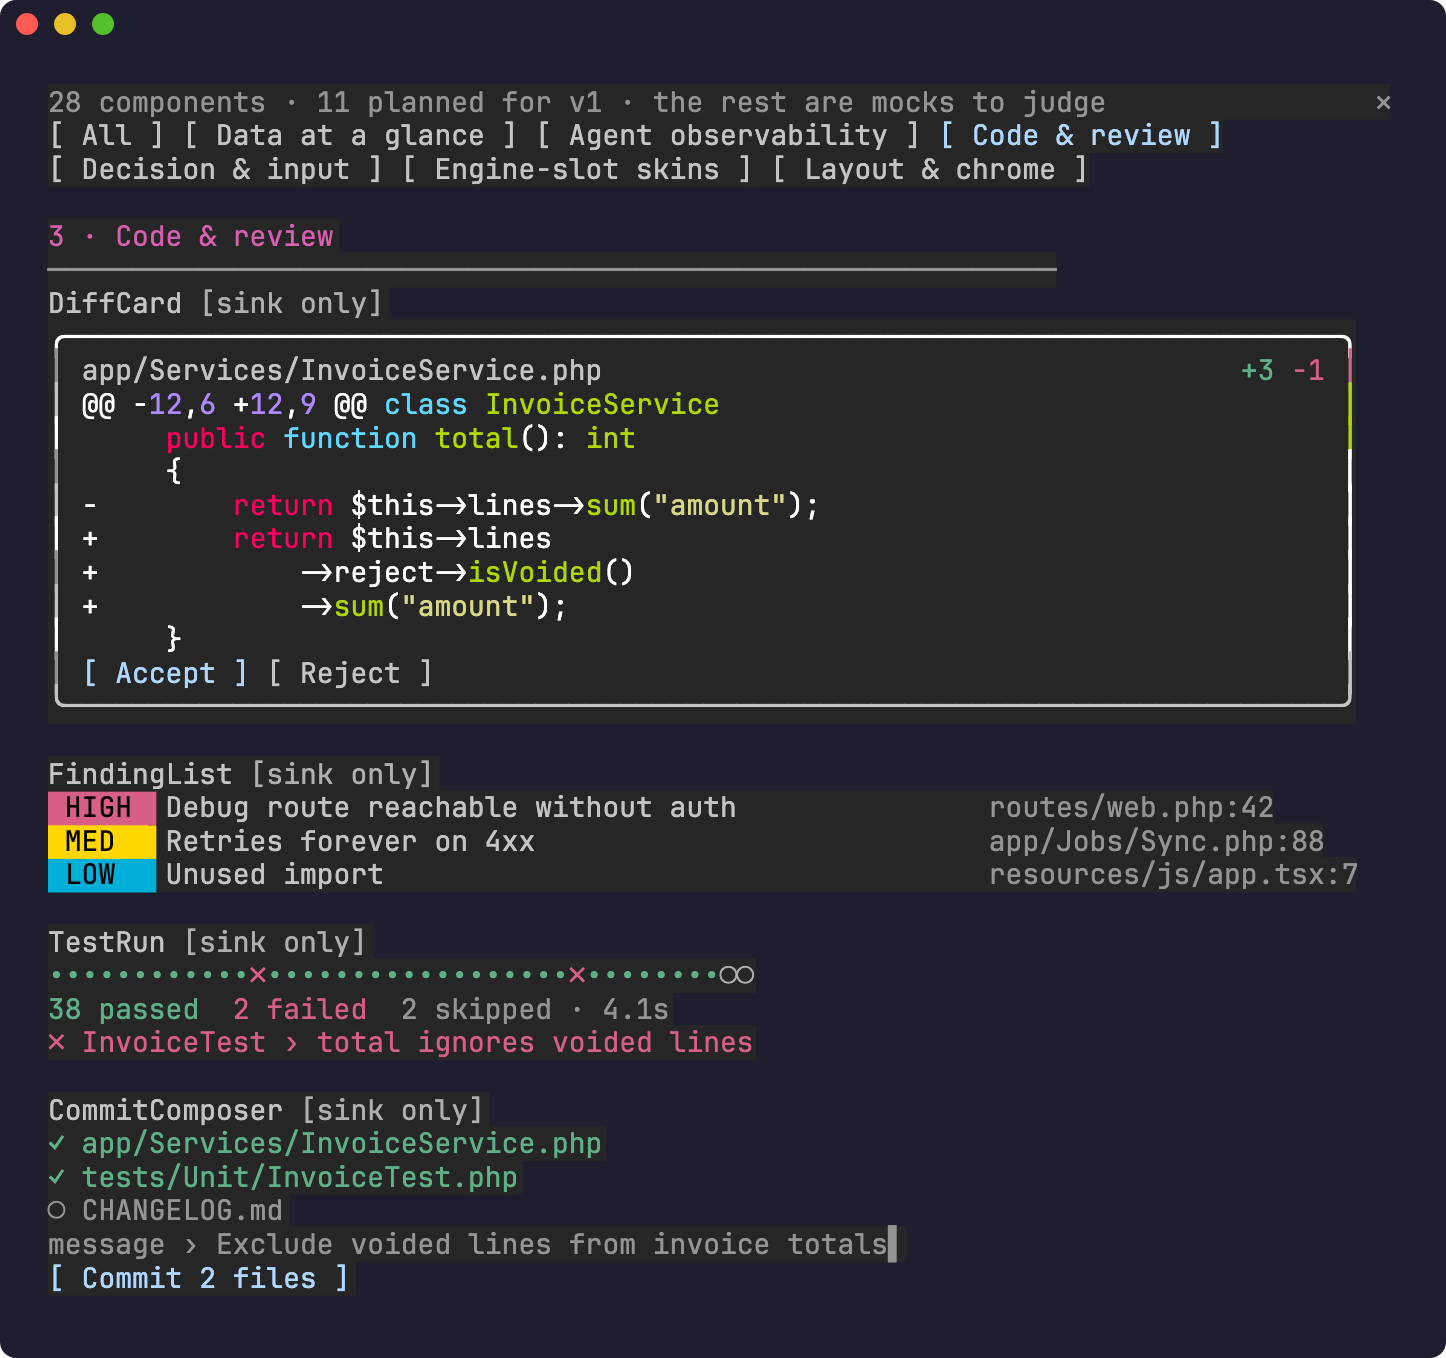Click the +3 additions count in DiffCard
This screenshot has height=1358, width=1446.
tap(1257, 370)
